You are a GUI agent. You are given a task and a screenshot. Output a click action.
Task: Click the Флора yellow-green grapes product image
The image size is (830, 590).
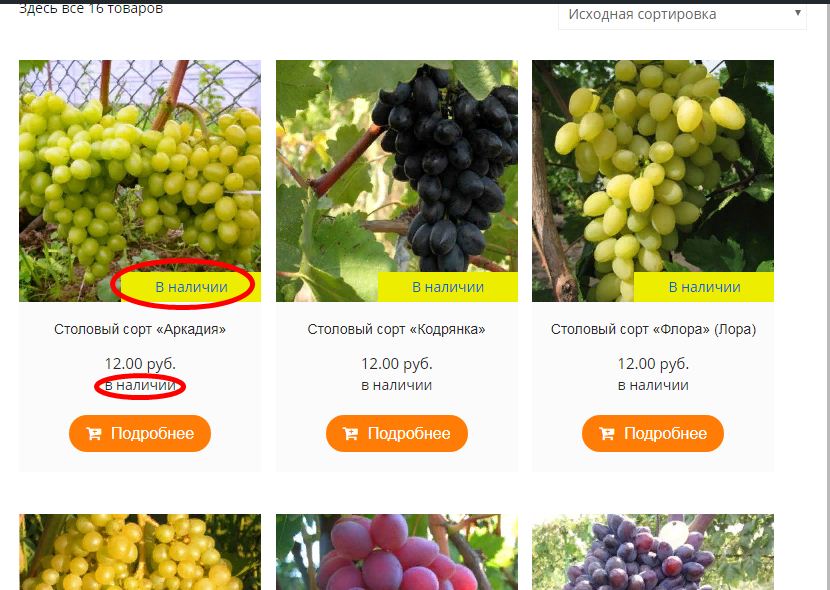point(653,181)
